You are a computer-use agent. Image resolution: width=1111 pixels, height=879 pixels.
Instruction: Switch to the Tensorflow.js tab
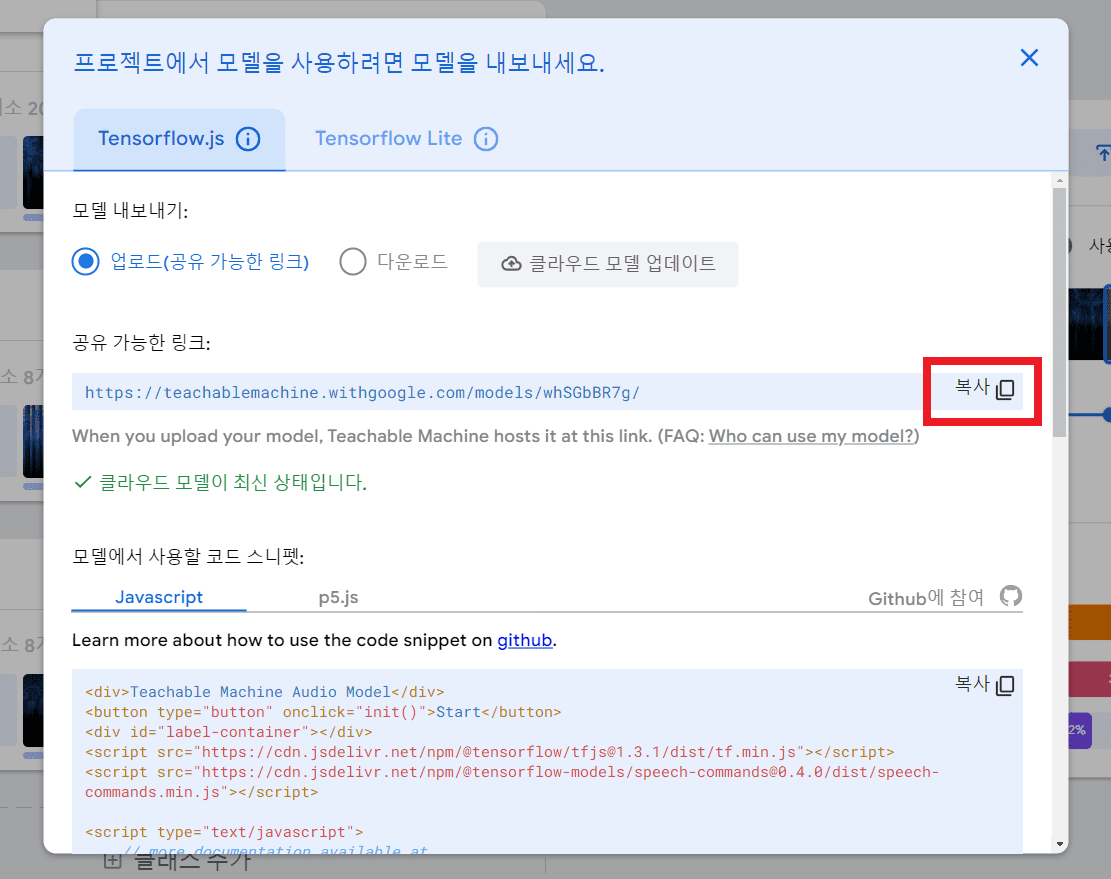pyautogui.click(x=179, y=140)
